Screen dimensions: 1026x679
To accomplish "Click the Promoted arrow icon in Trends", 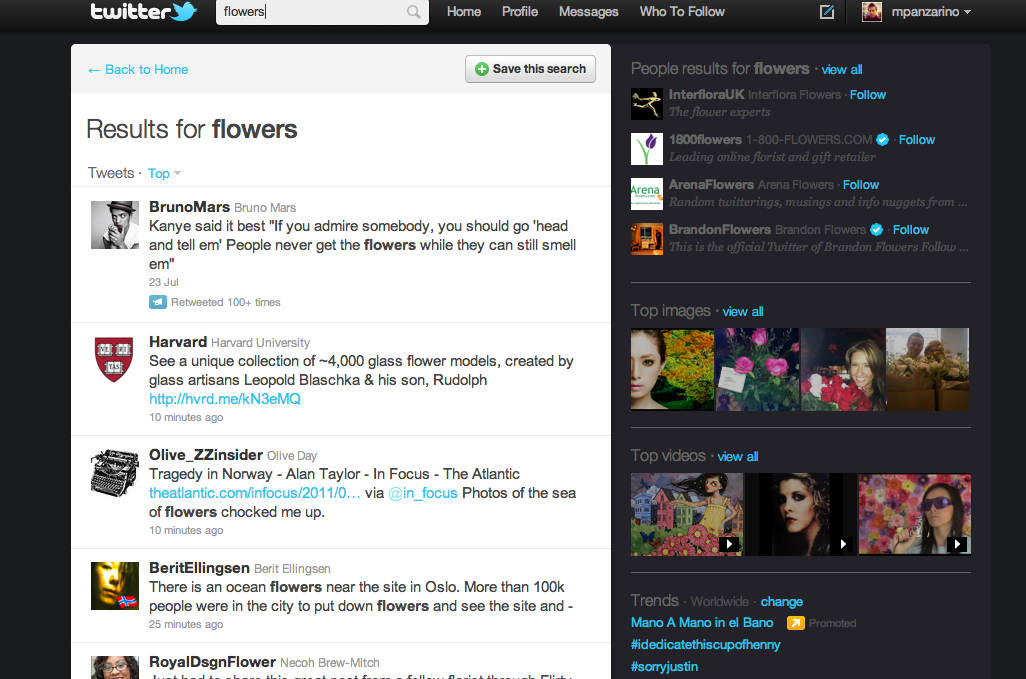I will 795,623.
